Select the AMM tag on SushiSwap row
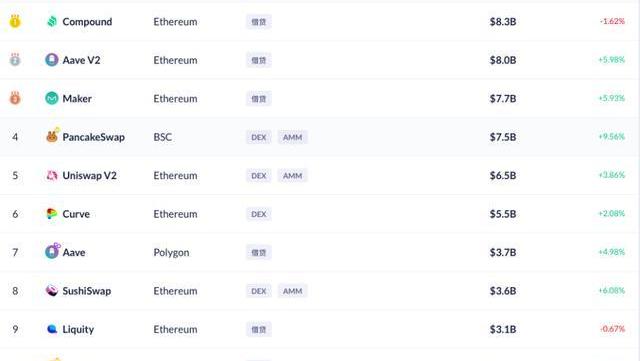 click(293, 291)
